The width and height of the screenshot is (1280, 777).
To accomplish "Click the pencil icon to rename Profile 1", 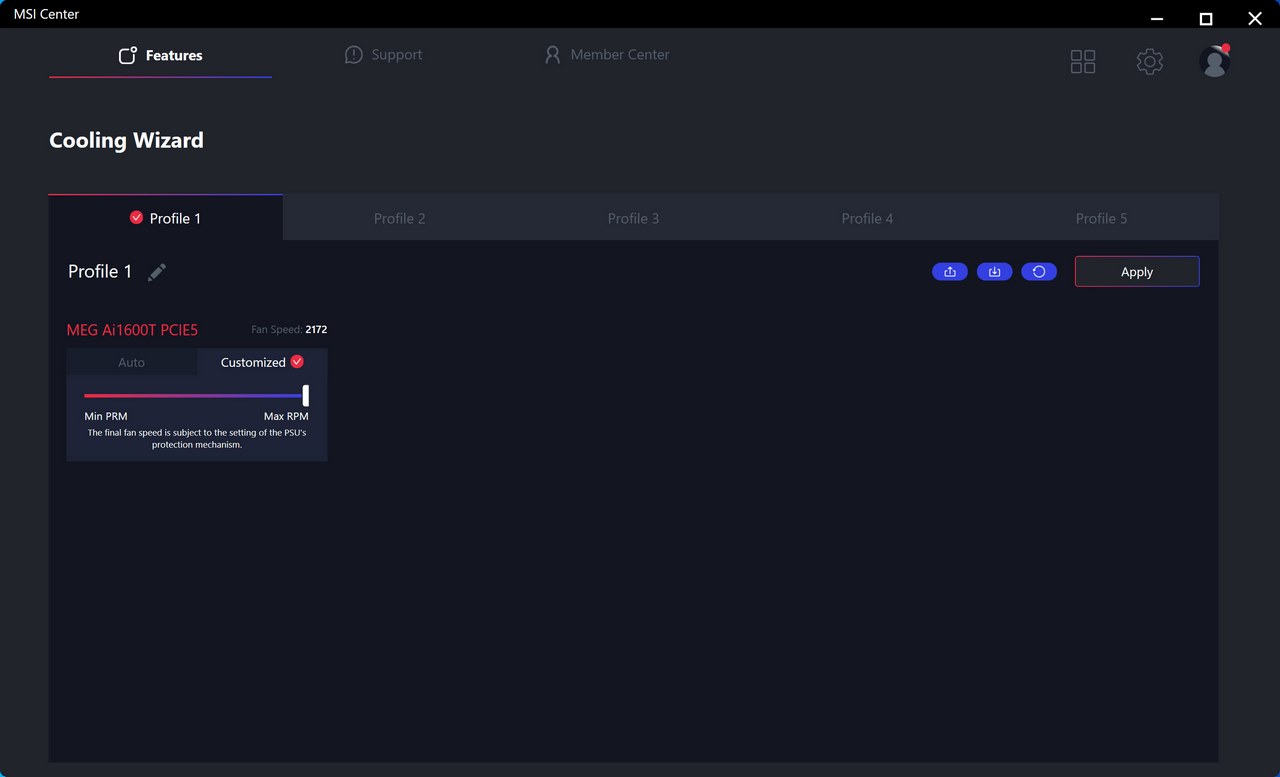I will tap(157, 272).
